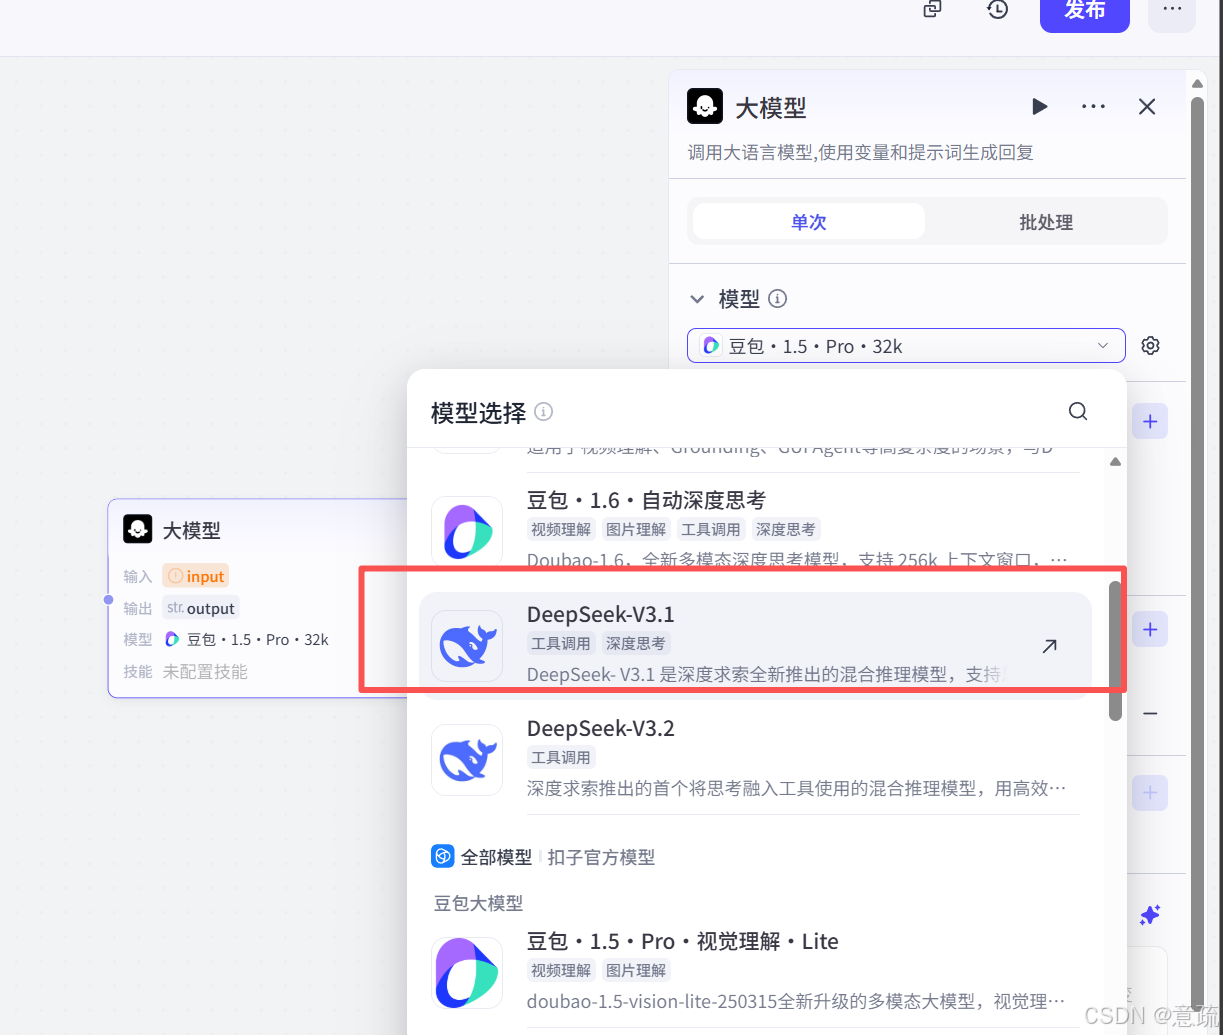Click the 豆包 vision Lite model logo

pyautogui.click(x=467, y=973)
